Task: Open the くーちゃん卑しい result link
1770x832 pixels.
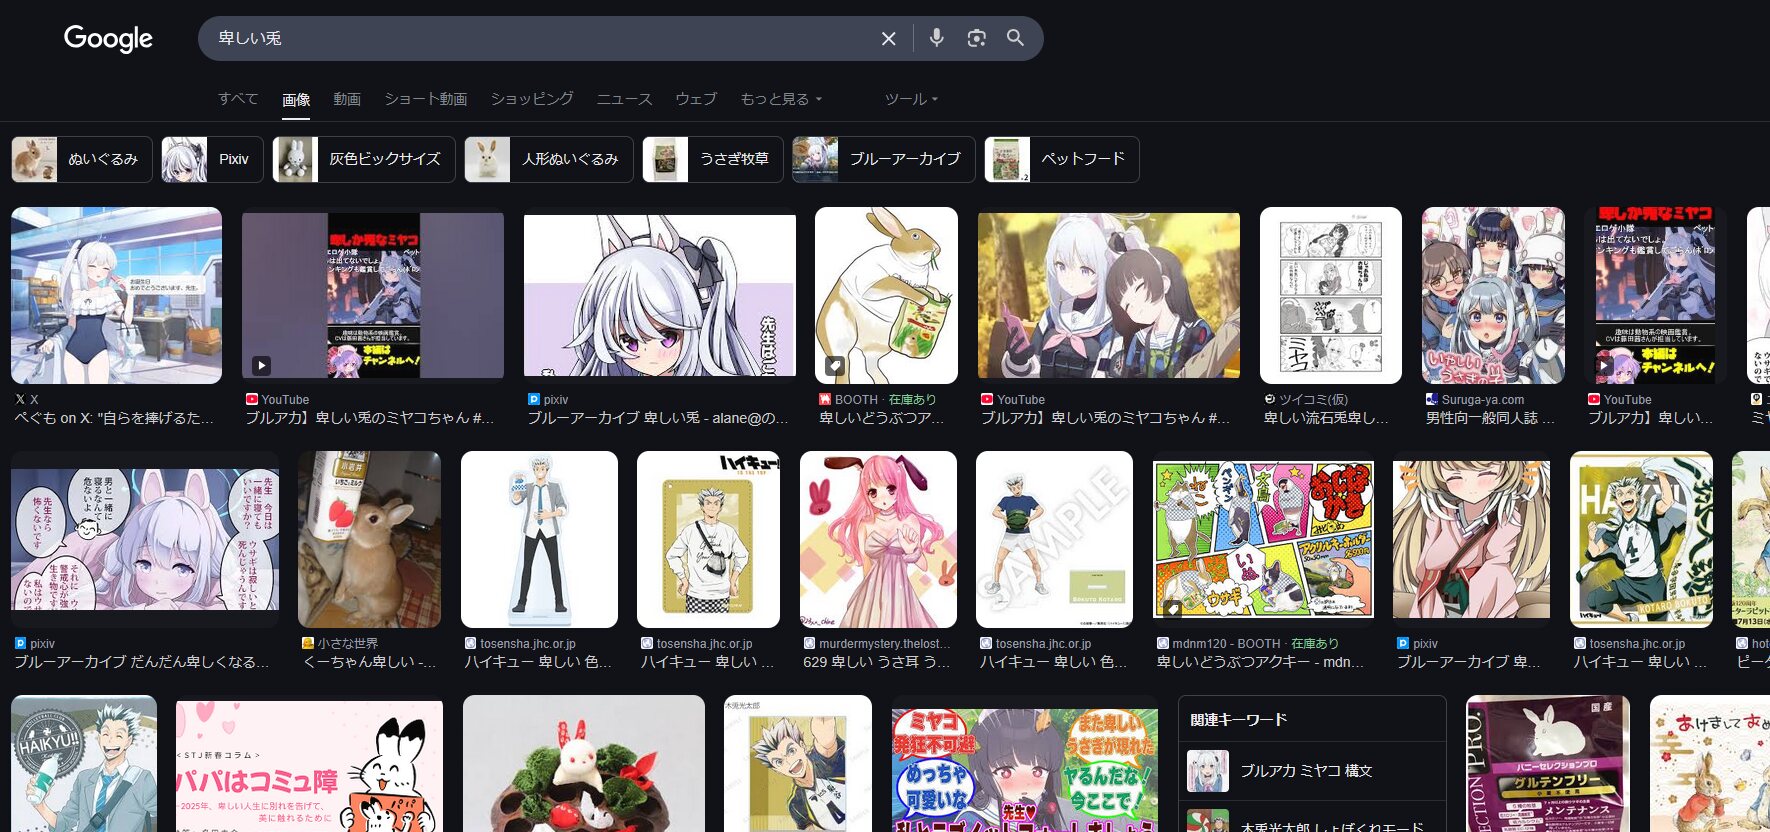Action: (369, 662)
